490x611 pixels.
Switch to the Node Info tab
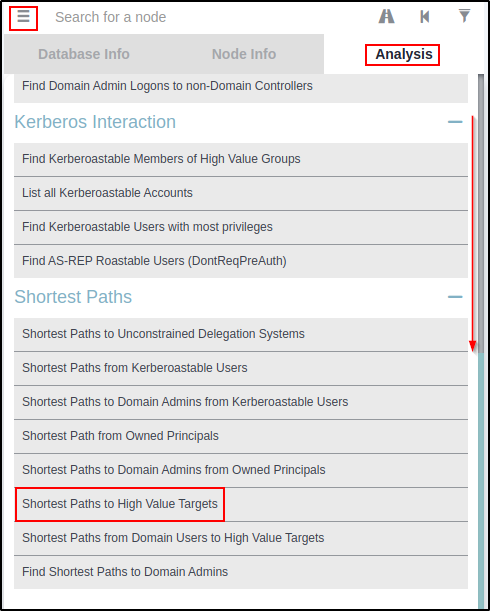point(244,54)
